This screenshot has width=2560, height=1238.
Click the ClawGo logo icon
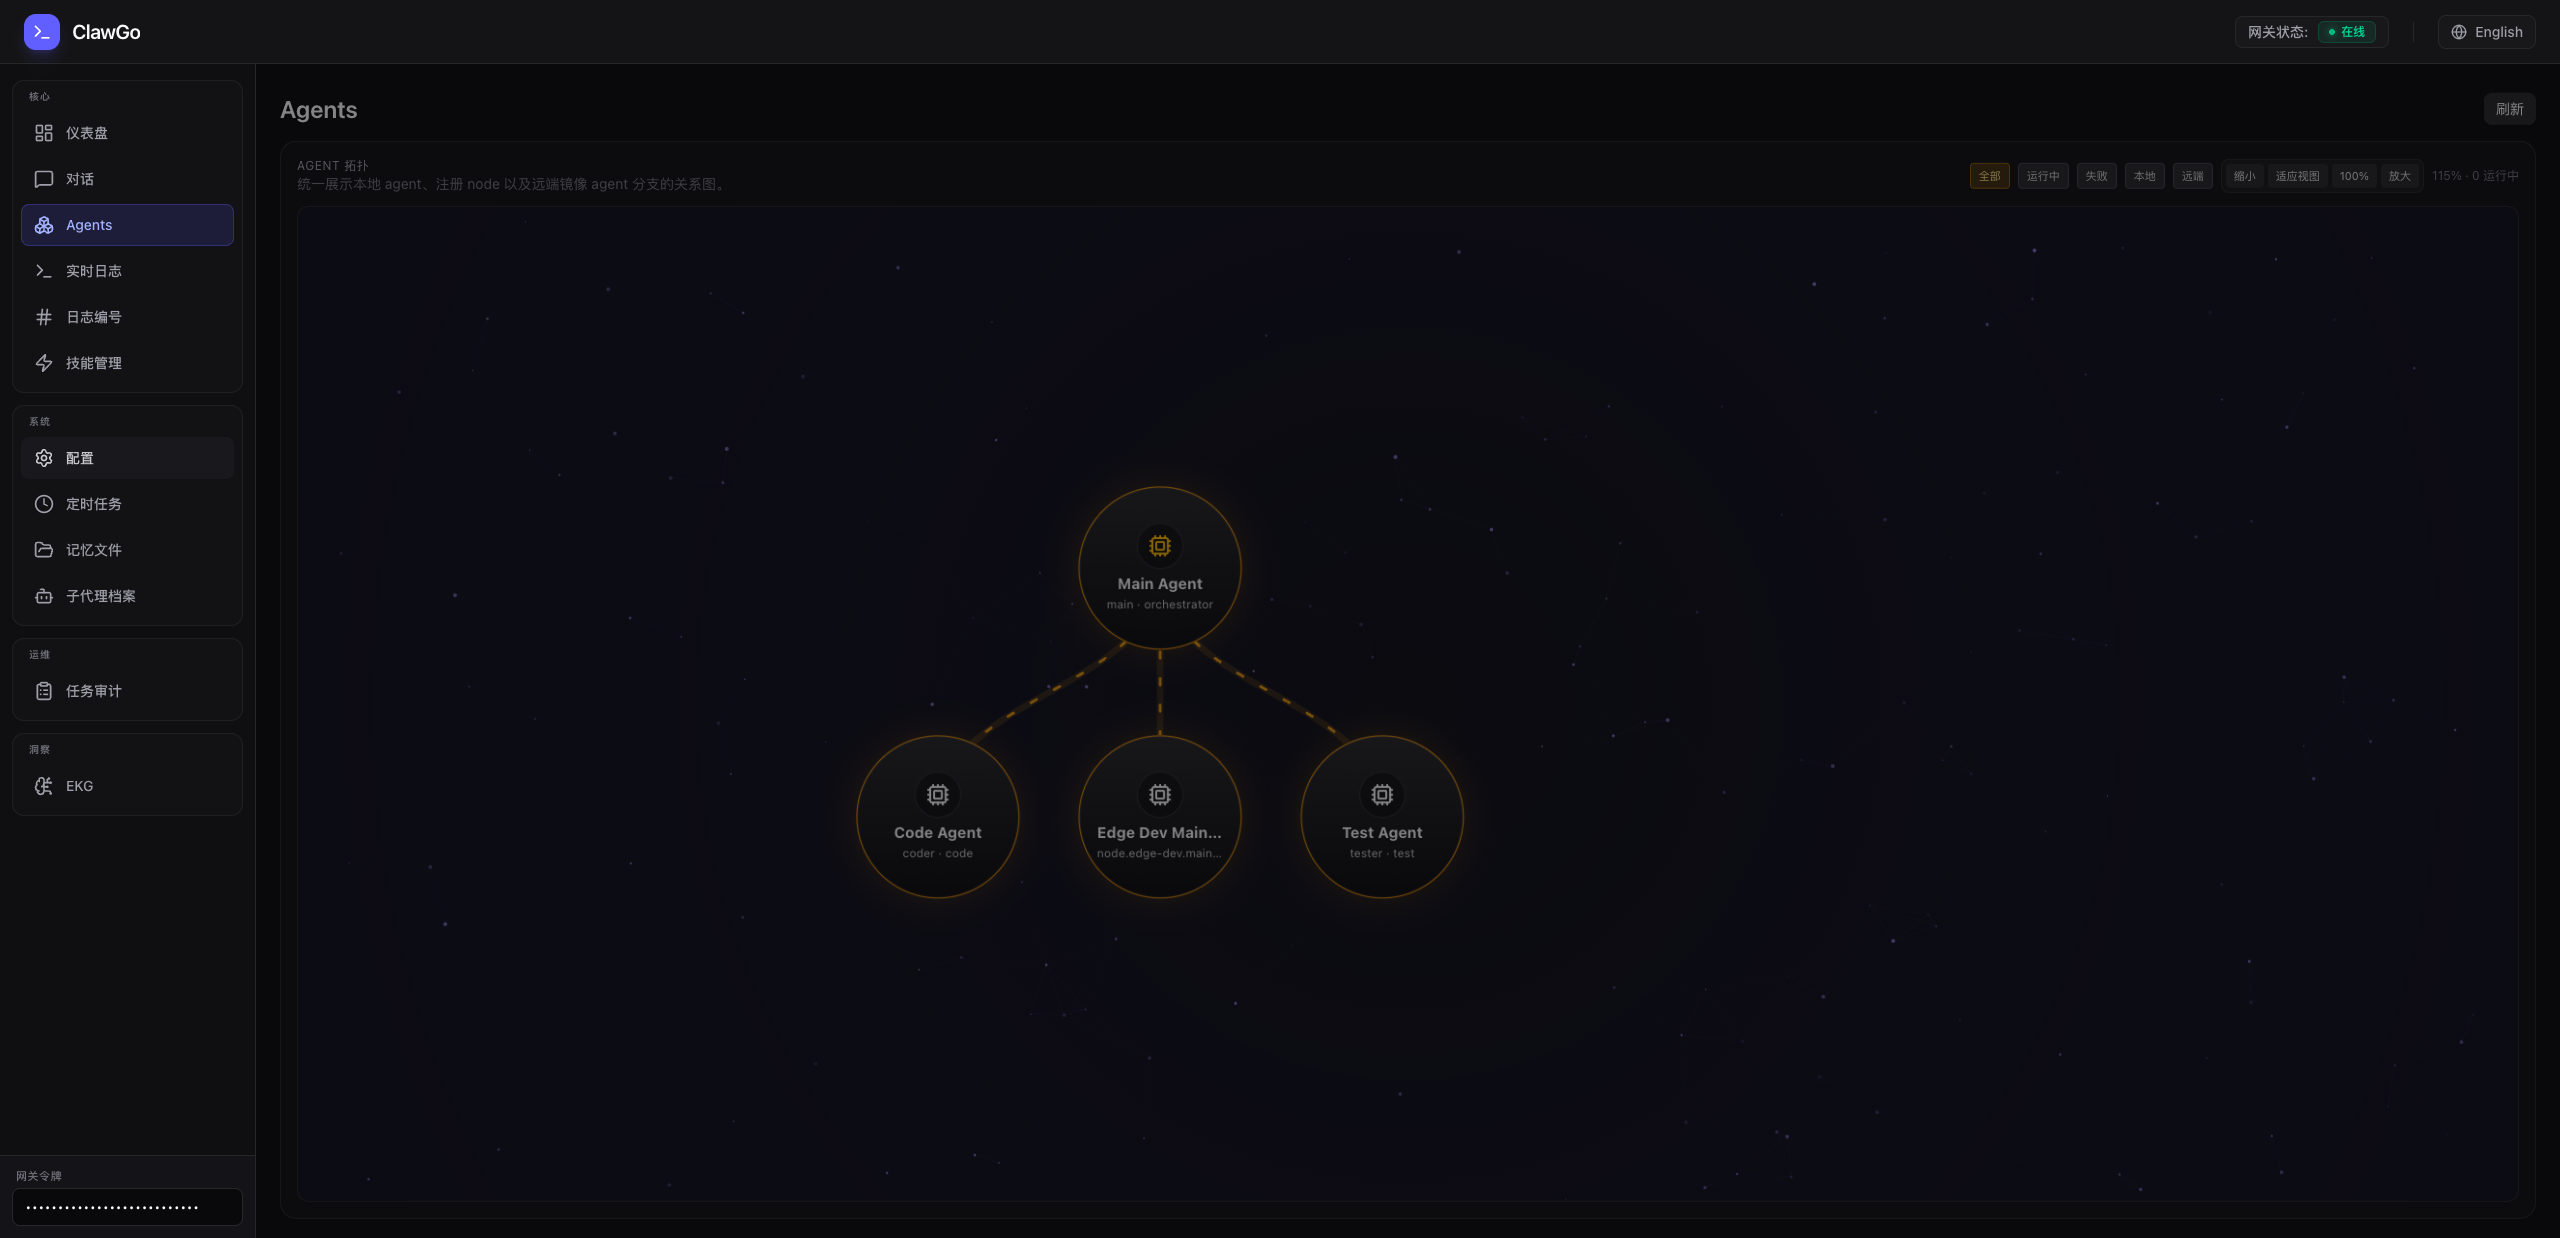pos(41,31)
